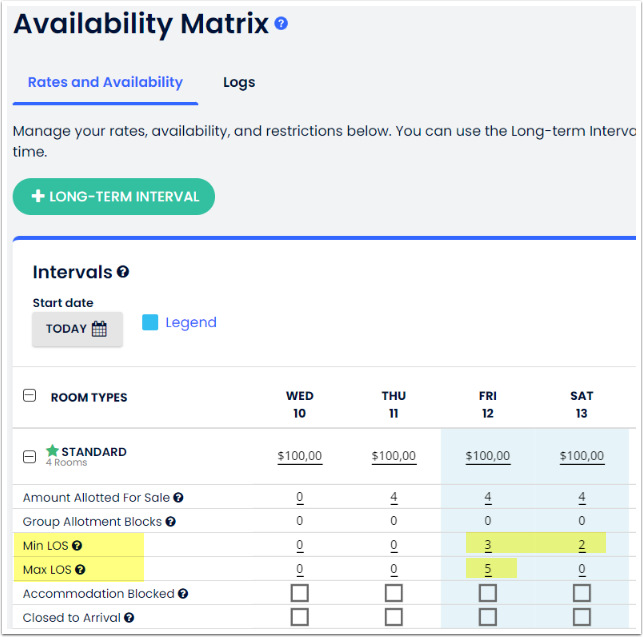This screenshot has width=643, height=637.
Task: Click the blue Legend color square
Action: click(x=150, y=322)
